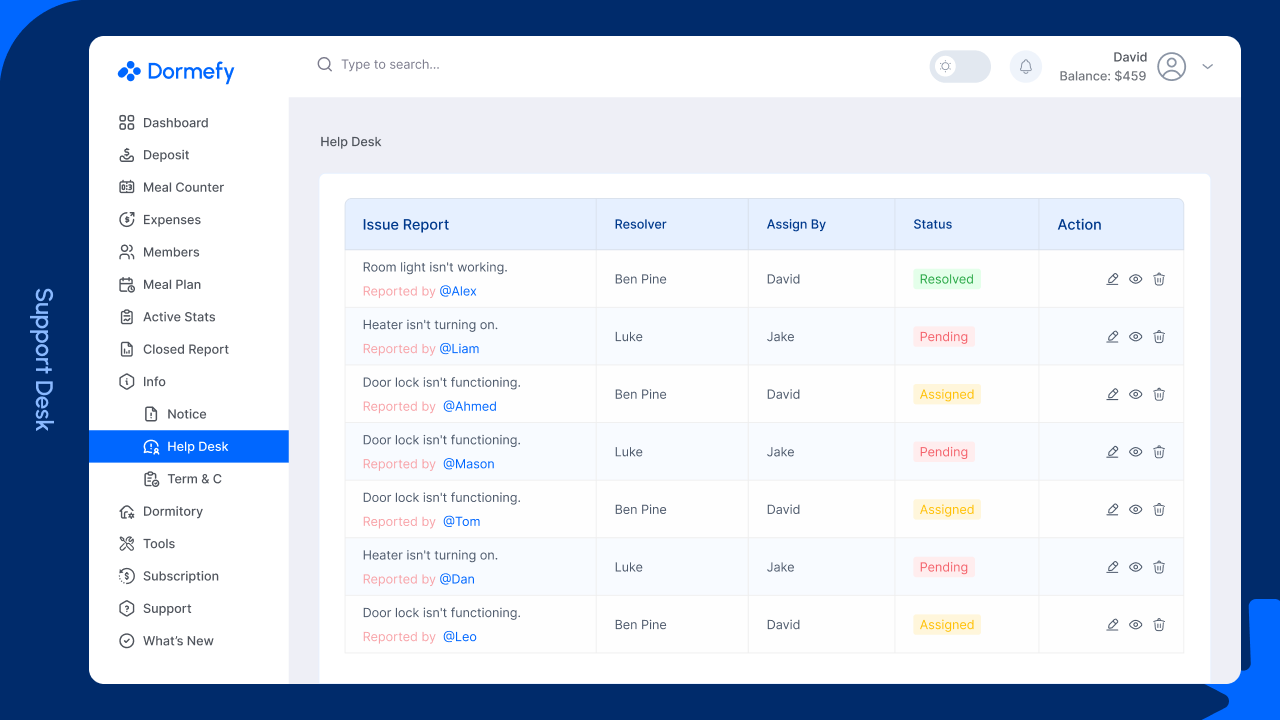Edit the Door lock issue reported by Ahmed

tap(1112, 394)
